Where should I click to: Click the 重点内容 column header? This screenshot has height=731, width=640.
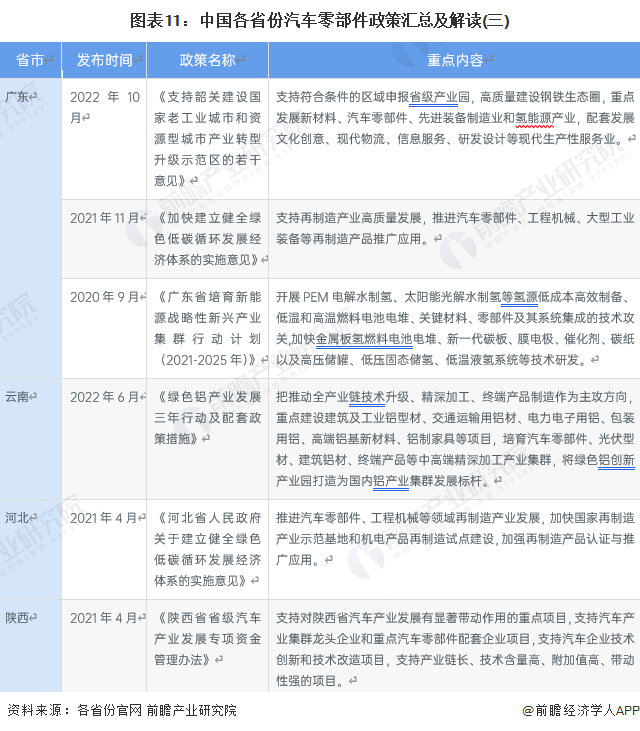[453, 60]
